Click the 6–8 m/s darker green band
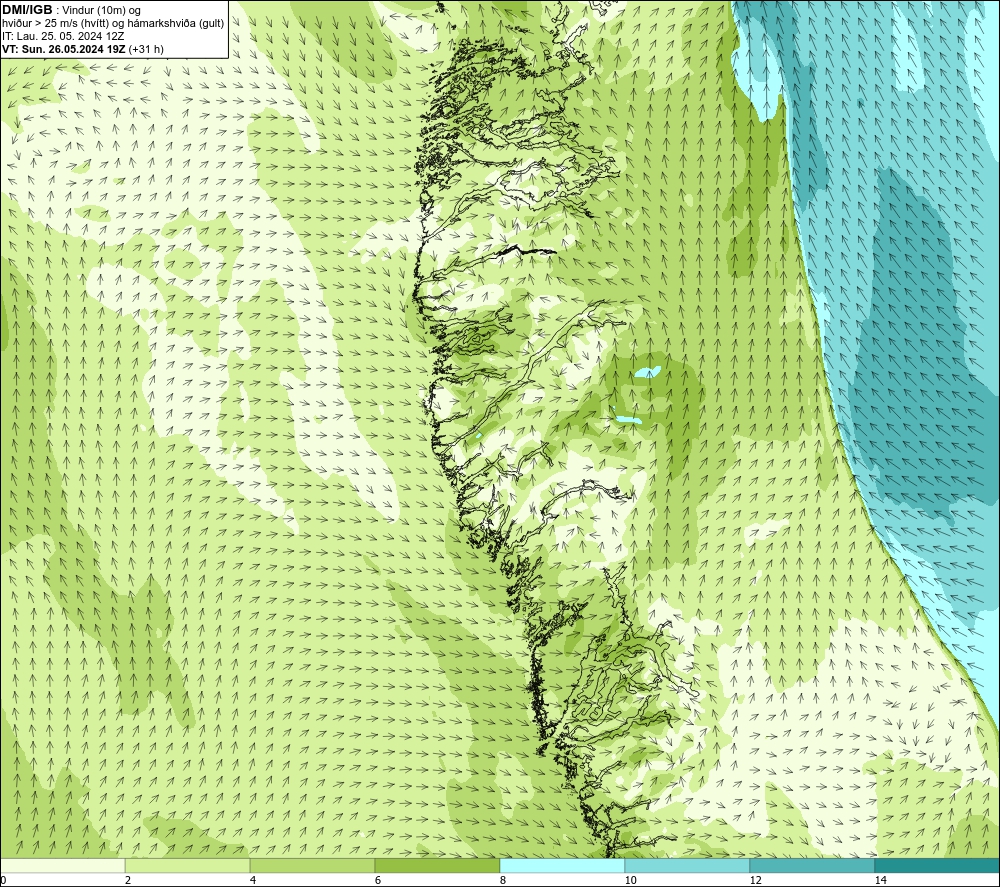This screenshot has height=887, width=1000. click(438, 866)
